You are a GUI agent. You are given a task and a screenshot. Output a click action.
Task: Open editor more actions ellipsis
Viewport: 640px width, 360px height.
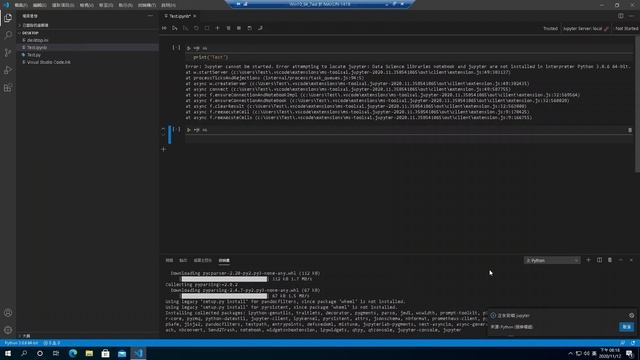pos(631,16)
